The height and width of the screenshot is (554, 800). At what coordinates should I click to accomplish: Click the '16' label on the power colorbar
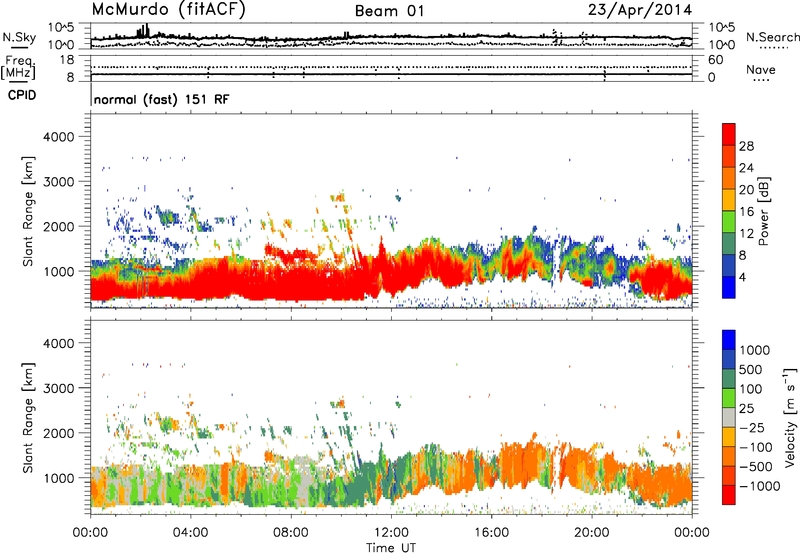coord(746,212)
